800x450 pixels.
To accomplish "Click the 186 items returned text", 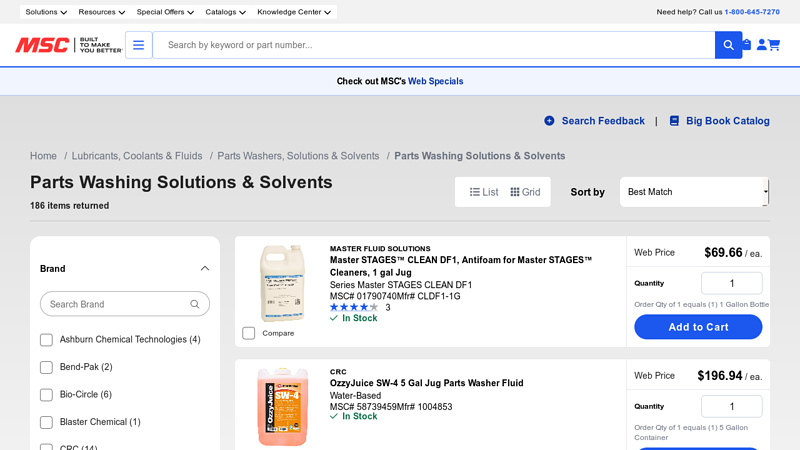I will 69,206.
